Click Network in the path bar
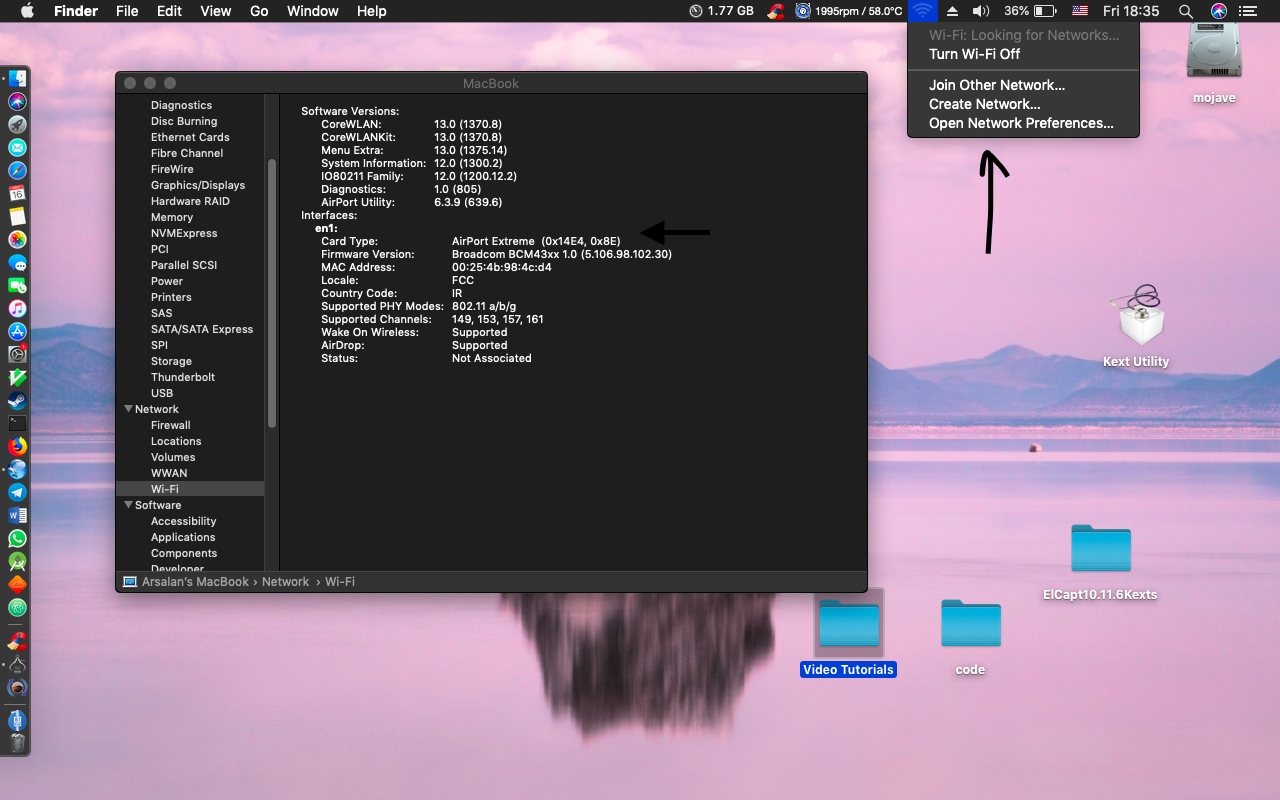This screenshot has height=800, width=1280. (285, 582)
